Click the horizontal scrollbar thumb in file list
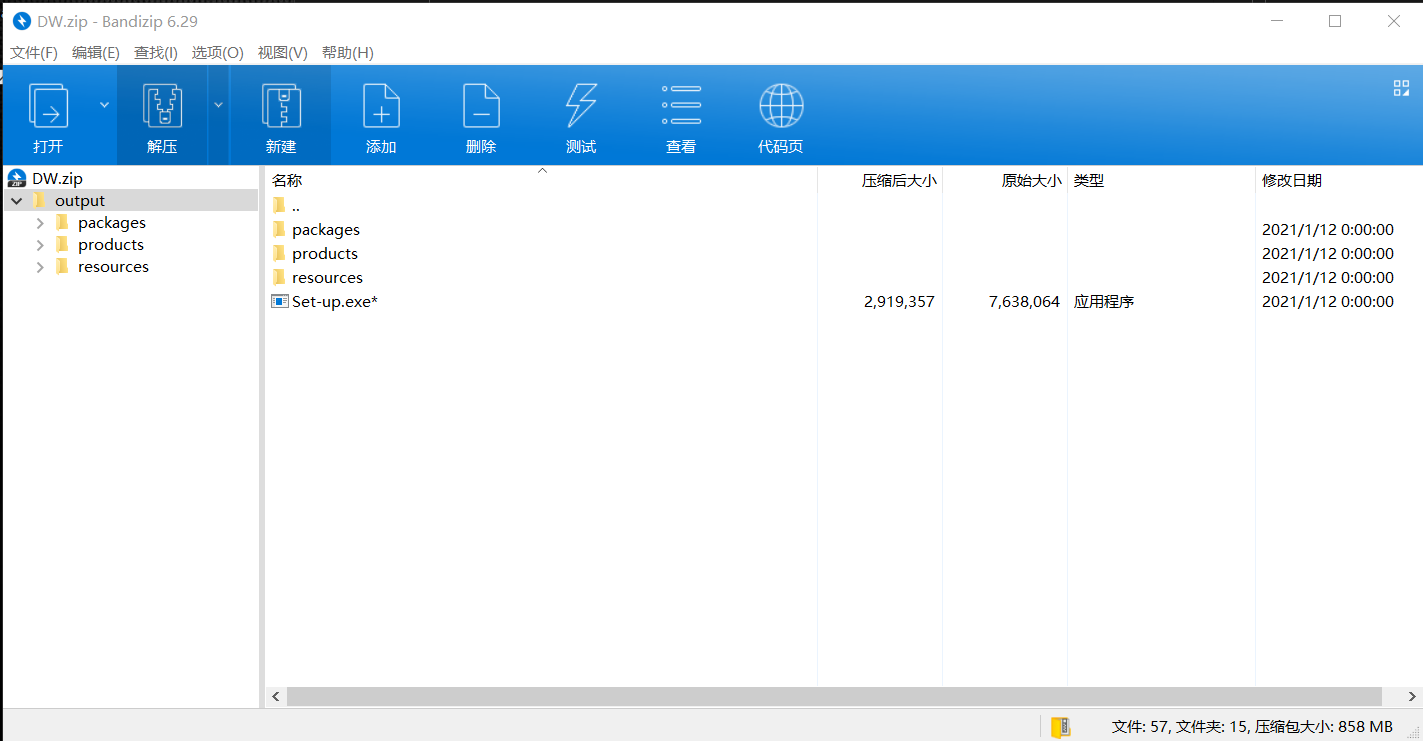 click(834, 696)
